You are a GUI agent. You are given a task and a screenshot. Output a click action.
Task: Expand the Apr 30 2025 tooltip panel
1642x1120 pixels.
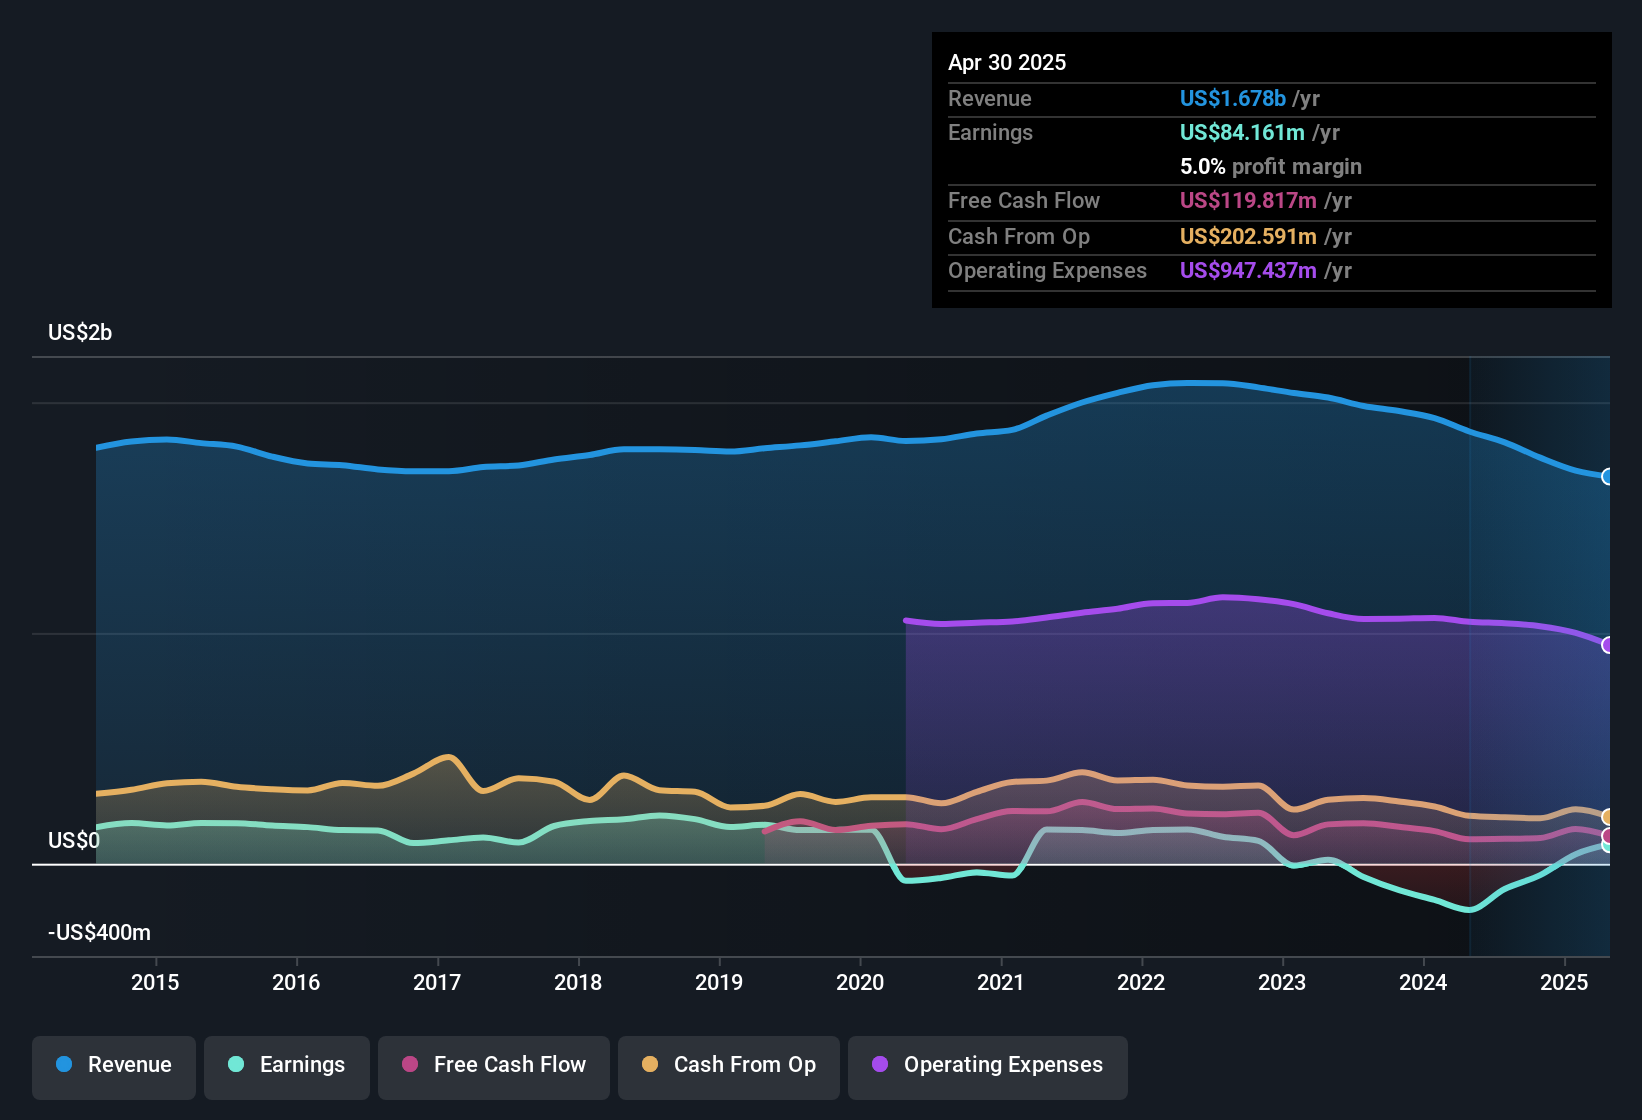click(1270, 170)
